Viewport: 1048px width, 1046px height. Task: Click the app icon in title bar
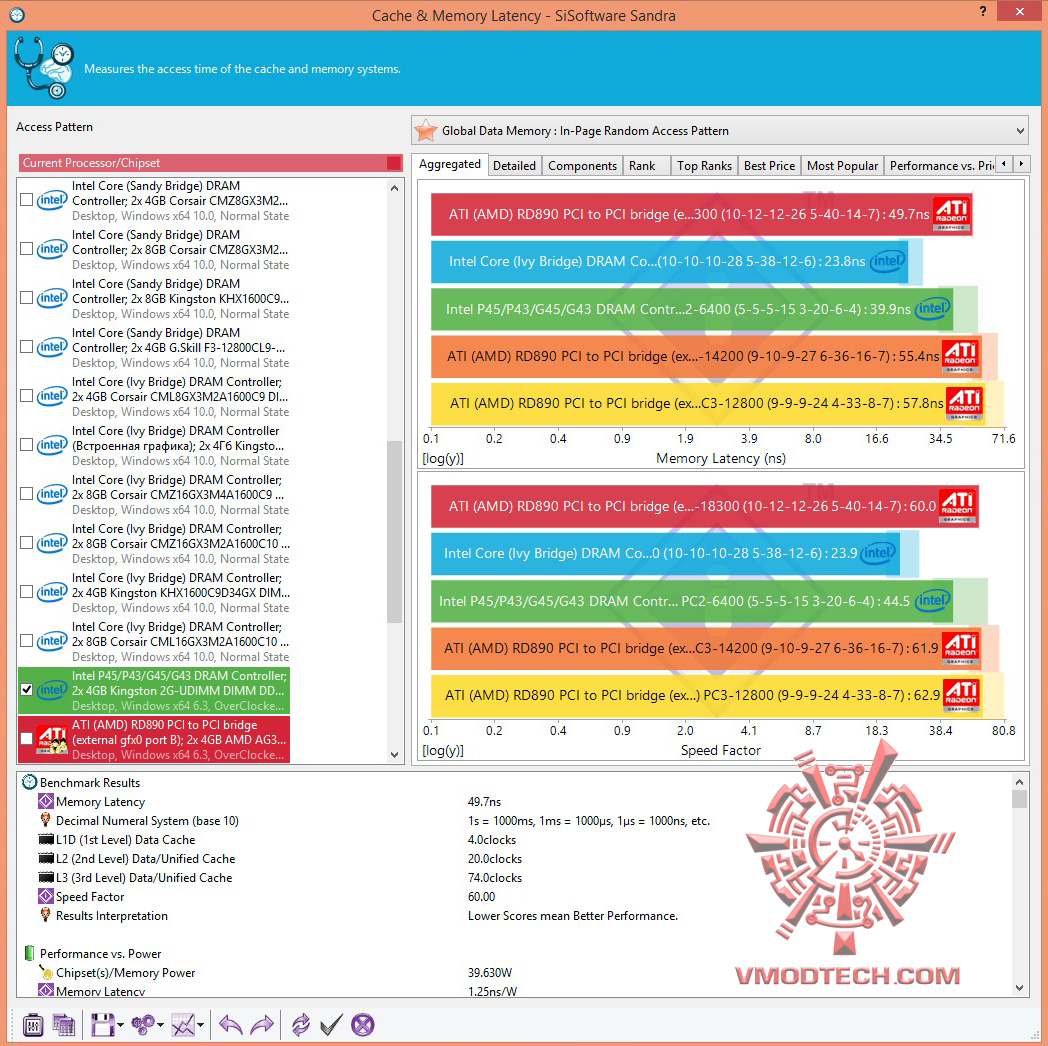coord(17,15)
